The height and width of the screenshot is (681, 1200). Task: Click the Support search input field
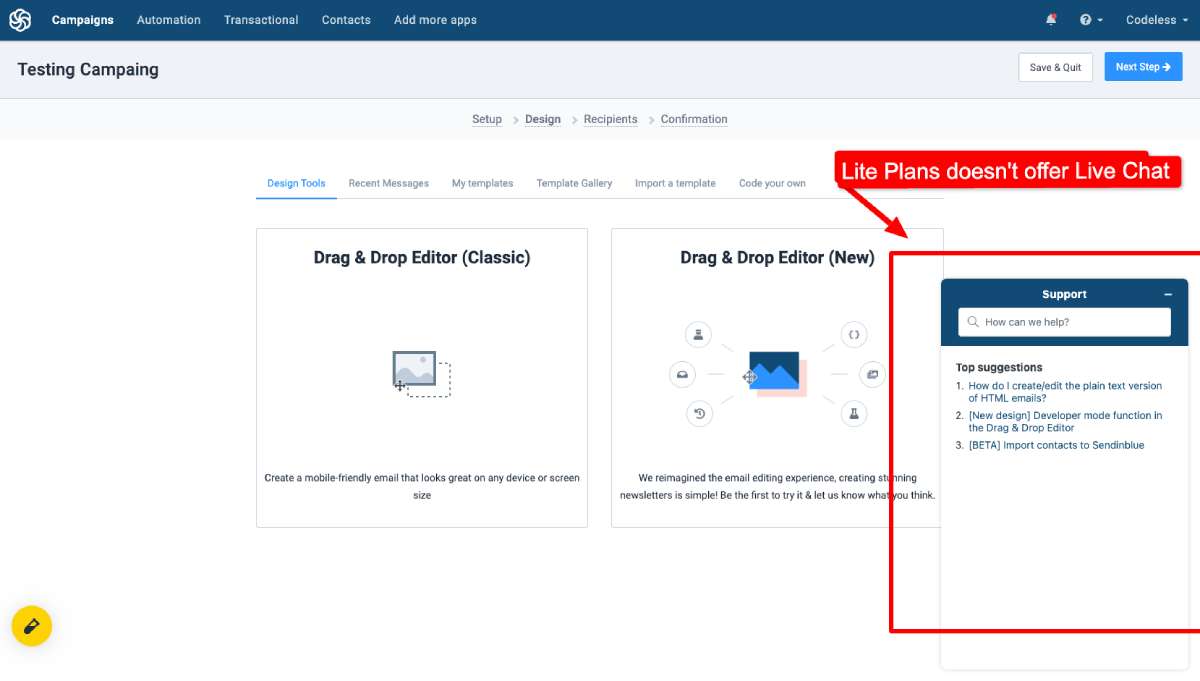click(1064, 322)
